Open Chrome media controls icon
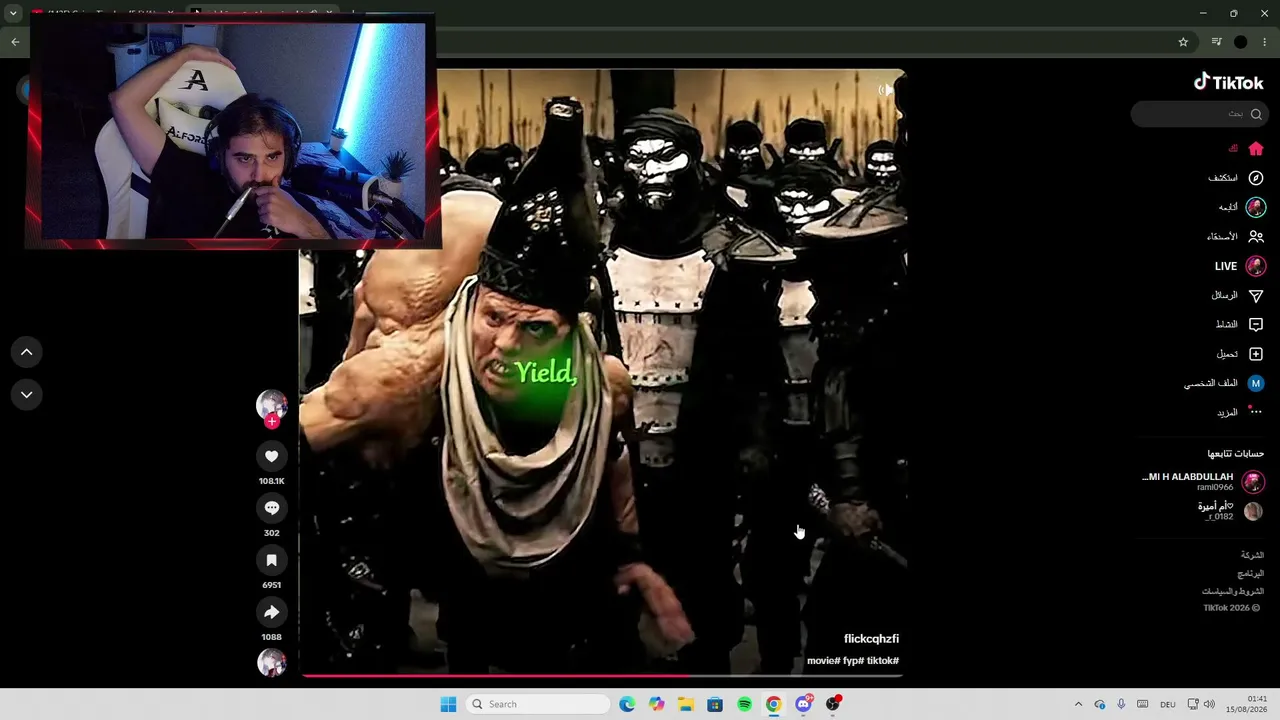 1216,42
